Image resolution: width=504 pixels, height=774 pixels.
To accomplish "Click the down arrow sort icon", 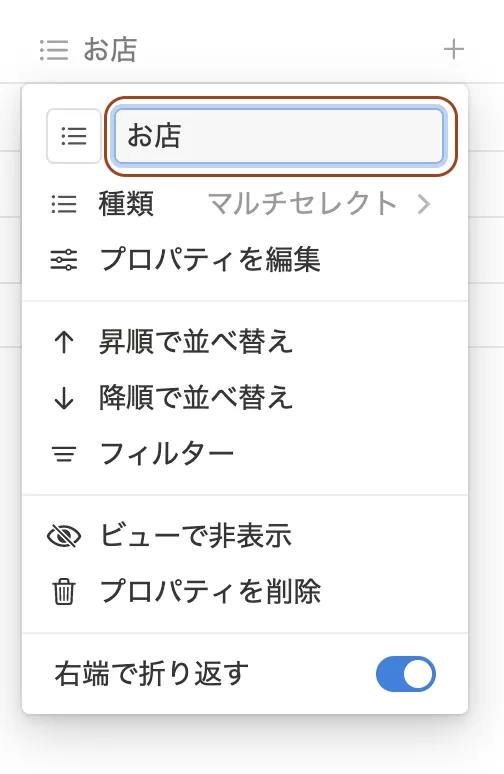I will point(64,398).
